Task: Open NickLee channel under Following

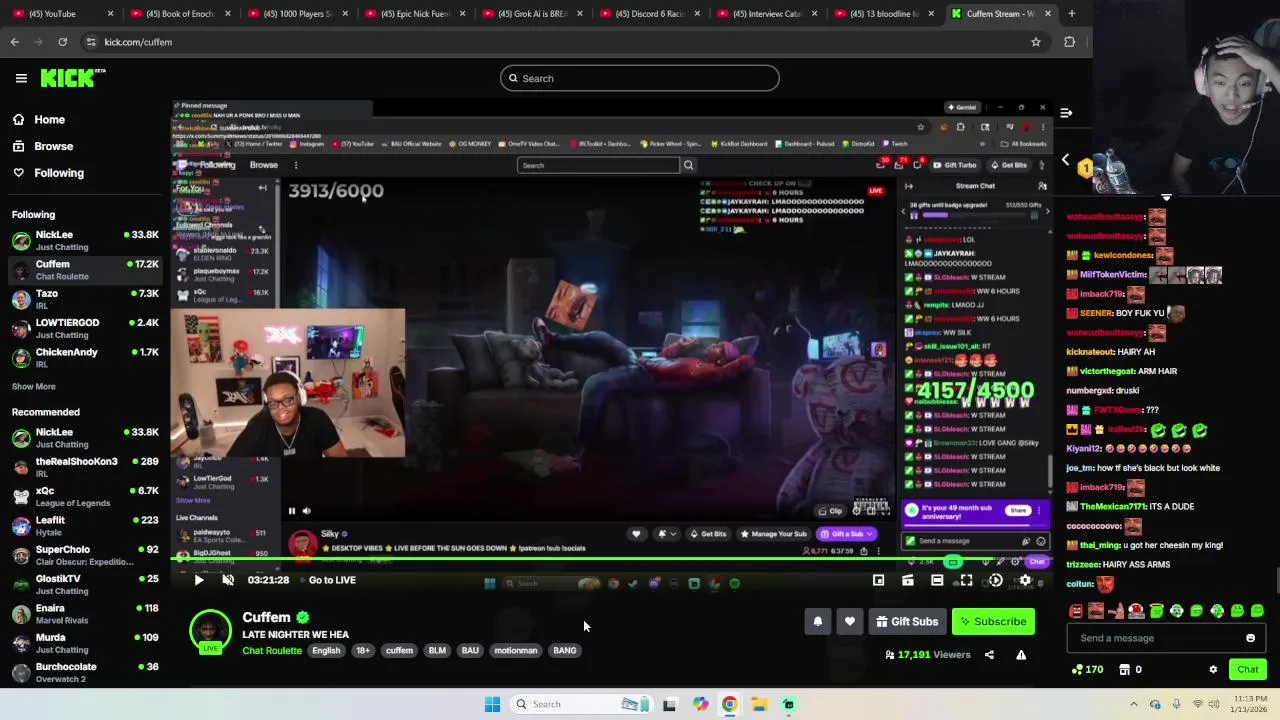Action: point(84,240)
